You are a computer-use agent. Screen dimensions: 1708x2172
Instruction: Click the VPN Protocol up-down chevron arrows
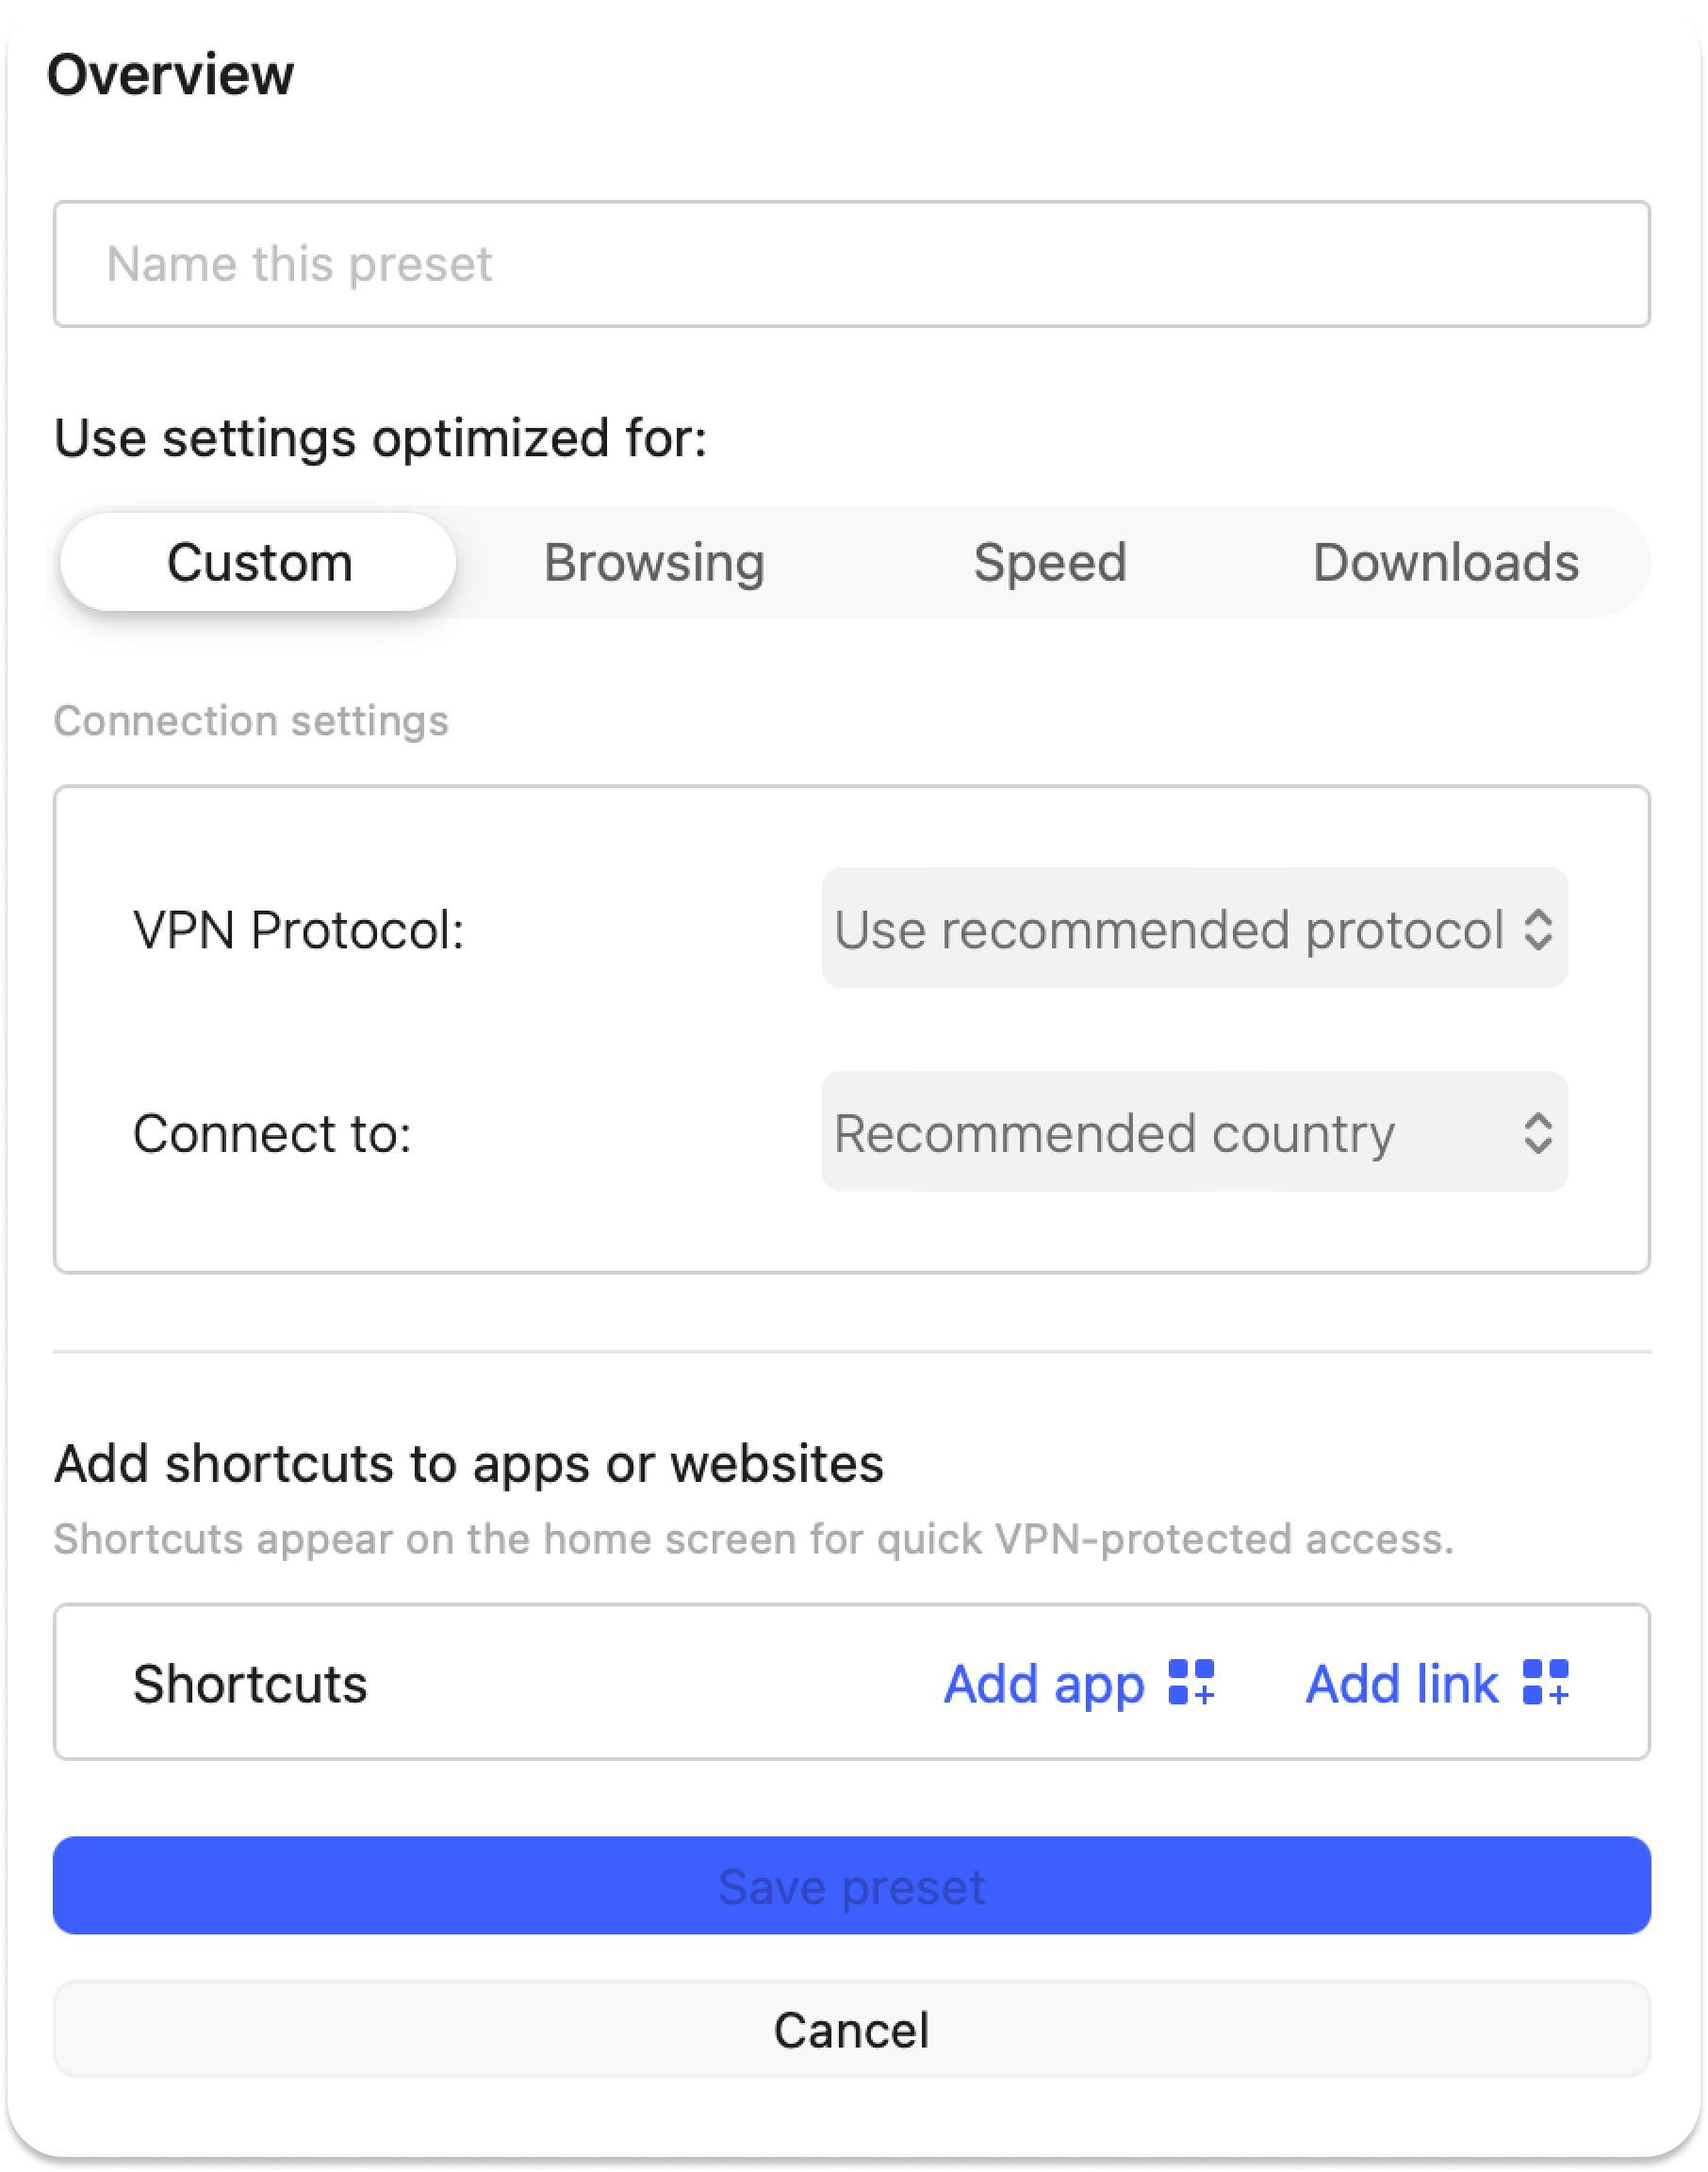(x=1537, y=929)
